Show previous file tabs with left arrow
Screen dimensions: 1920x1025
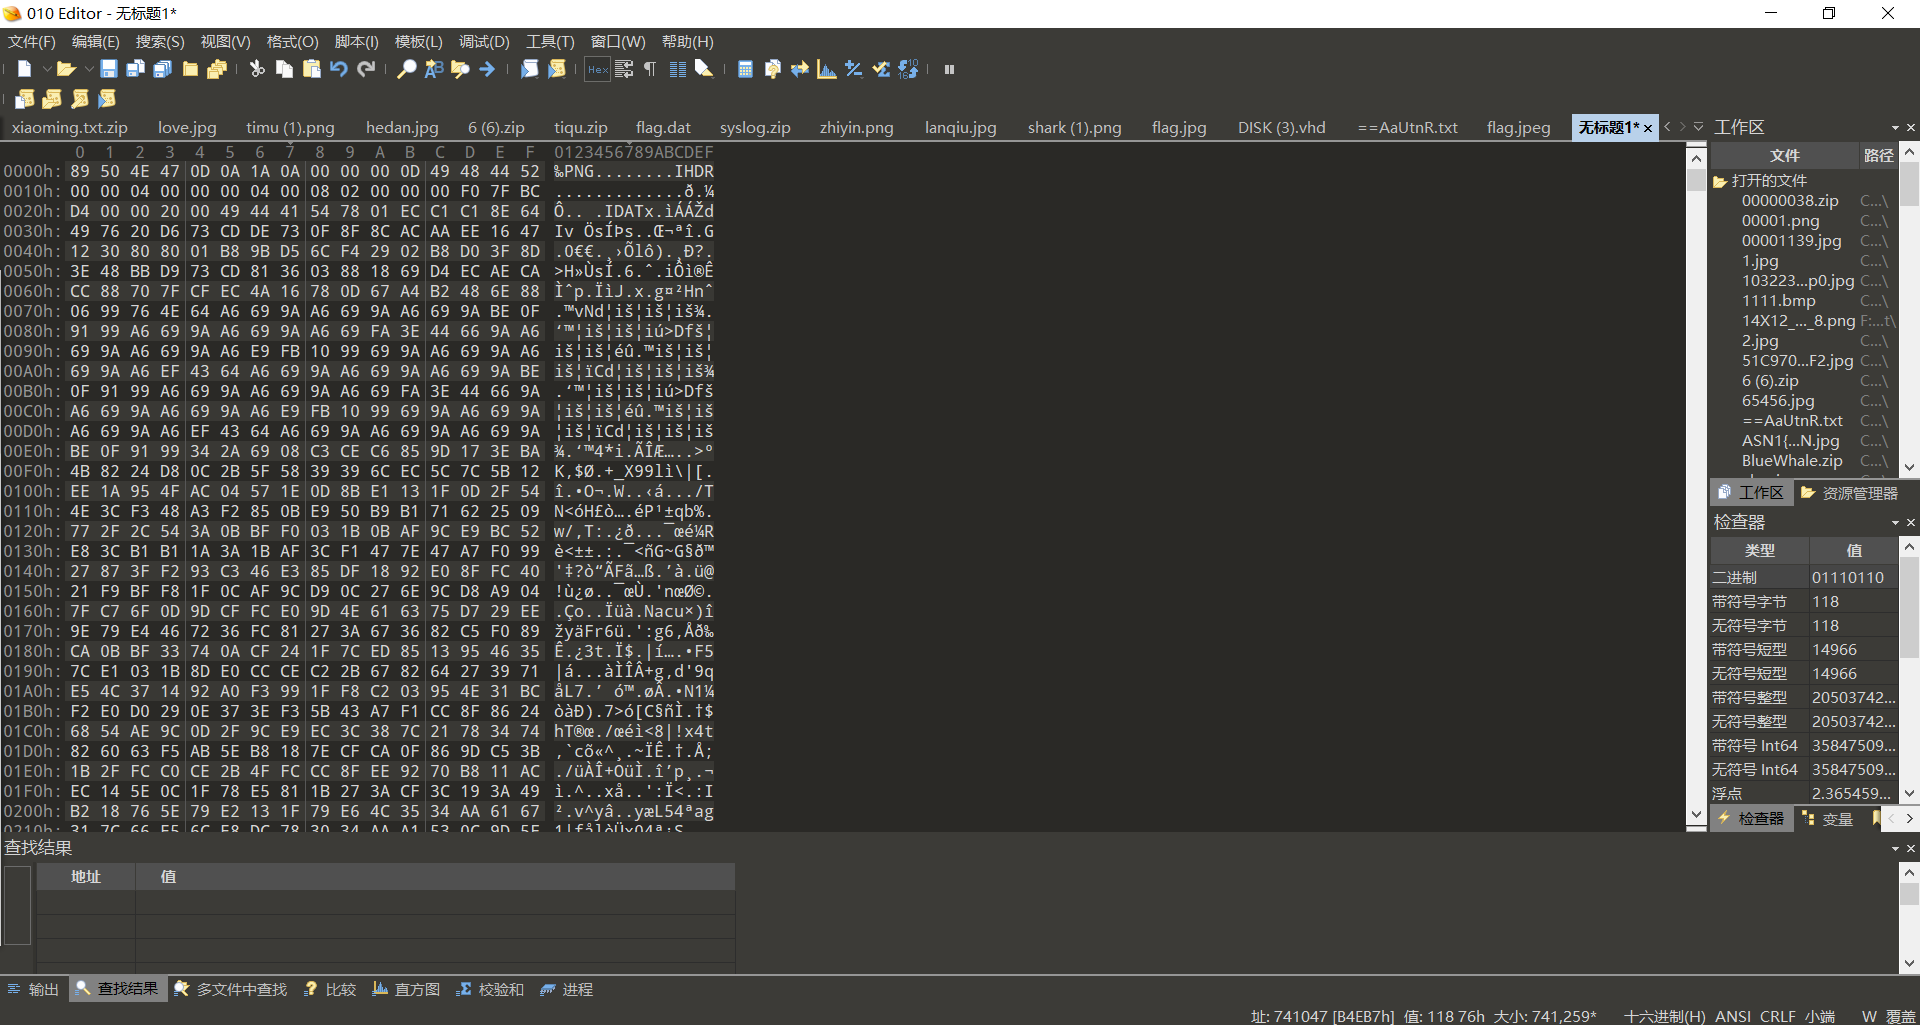(x=1667, y=127)
